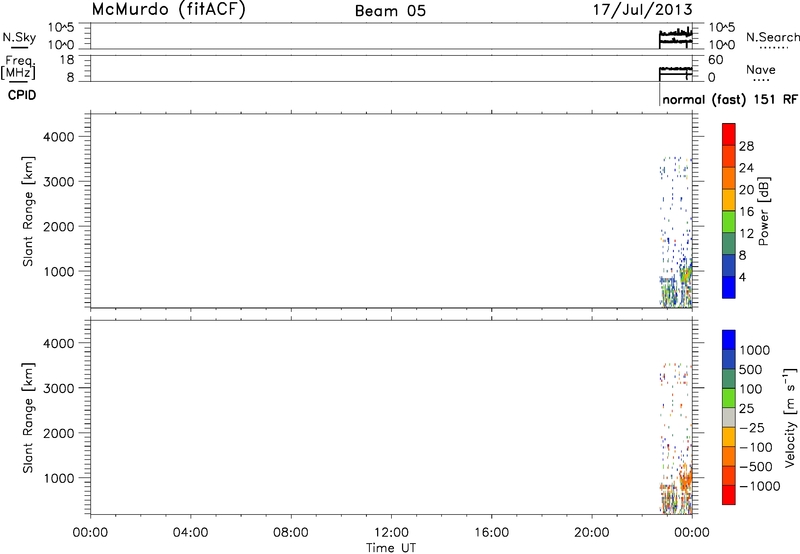Click the CPID label
This screenshot has width=800, height=554.
pyautogui.click(x=22, y=95)
